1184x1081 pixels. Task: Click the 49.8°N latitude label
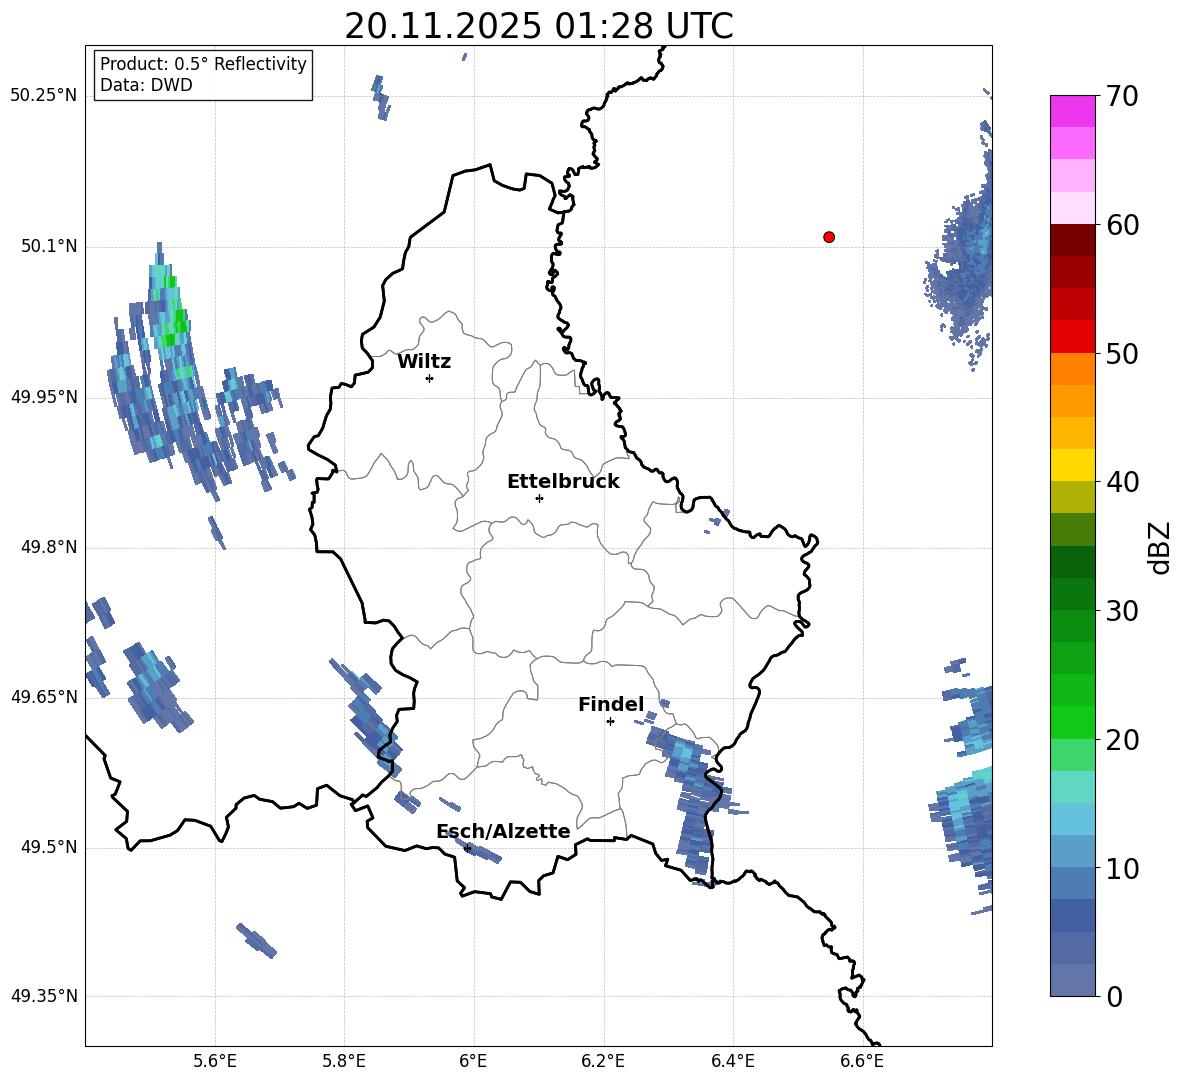(49, 547)
